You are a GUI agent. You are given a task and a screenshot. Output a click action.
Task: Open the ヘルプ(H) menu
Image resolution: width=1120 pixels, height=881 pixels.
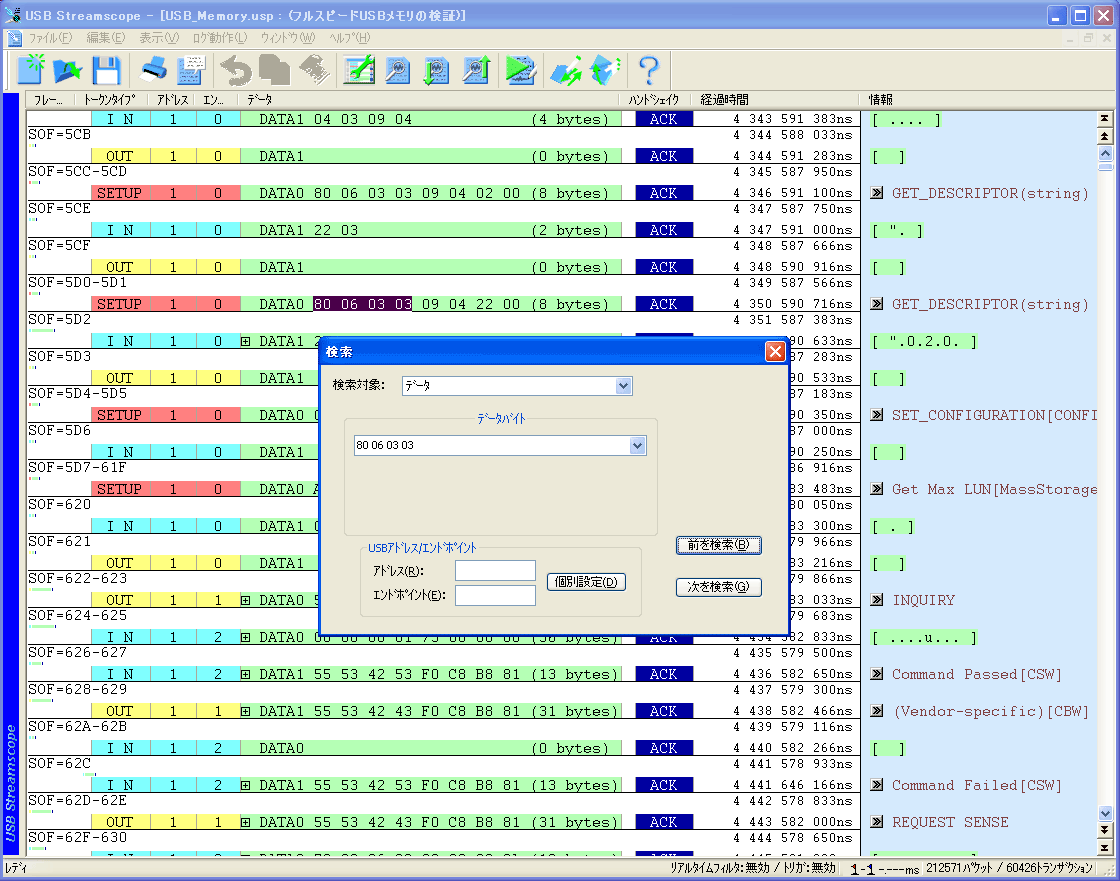click(349, 38)
